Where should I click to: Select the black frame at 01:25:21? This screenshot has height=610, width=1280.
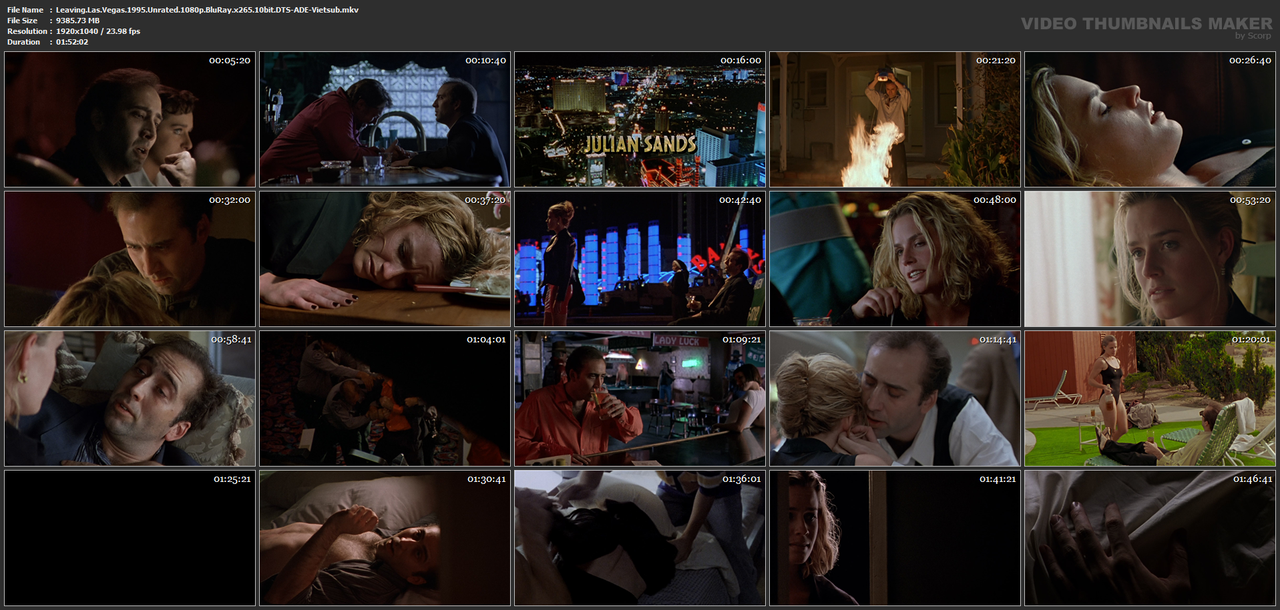(130, 537)
